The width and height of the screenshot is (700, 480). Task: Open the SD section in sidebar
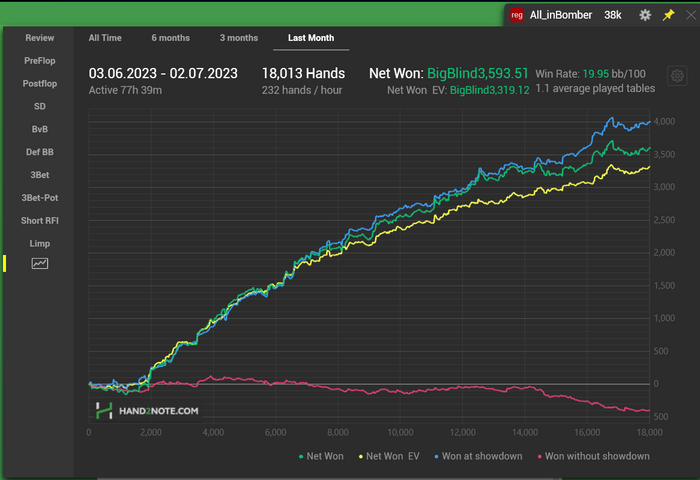[40, 106]
